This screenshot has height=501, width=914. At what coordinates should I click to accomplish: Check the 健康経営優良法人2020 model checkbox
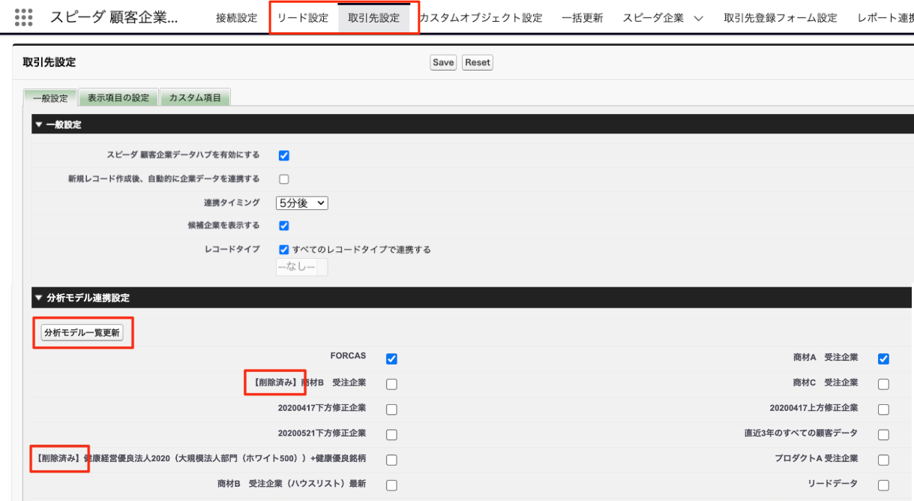392,460
